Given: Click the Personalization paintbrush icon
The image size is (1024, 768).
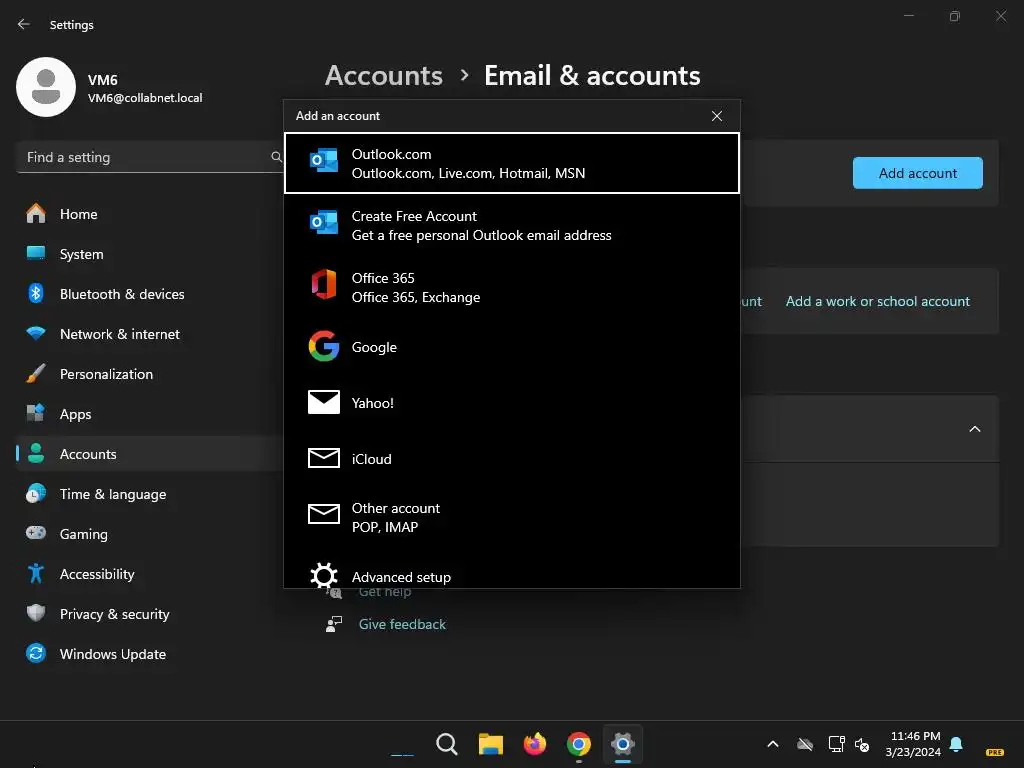Looking at the screenshot, I should tap(36, 374).
